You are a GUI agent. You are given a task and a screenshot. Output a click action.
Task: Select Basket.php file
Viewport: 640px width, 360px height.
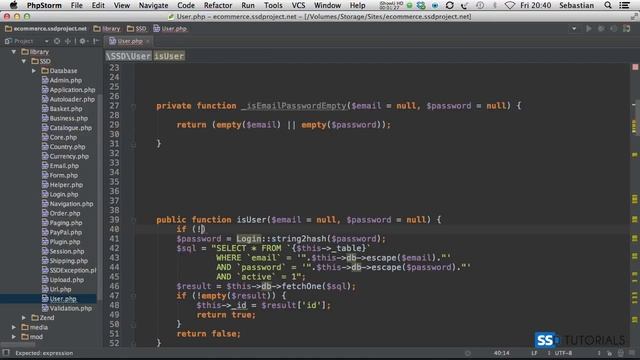click(62, 109)
